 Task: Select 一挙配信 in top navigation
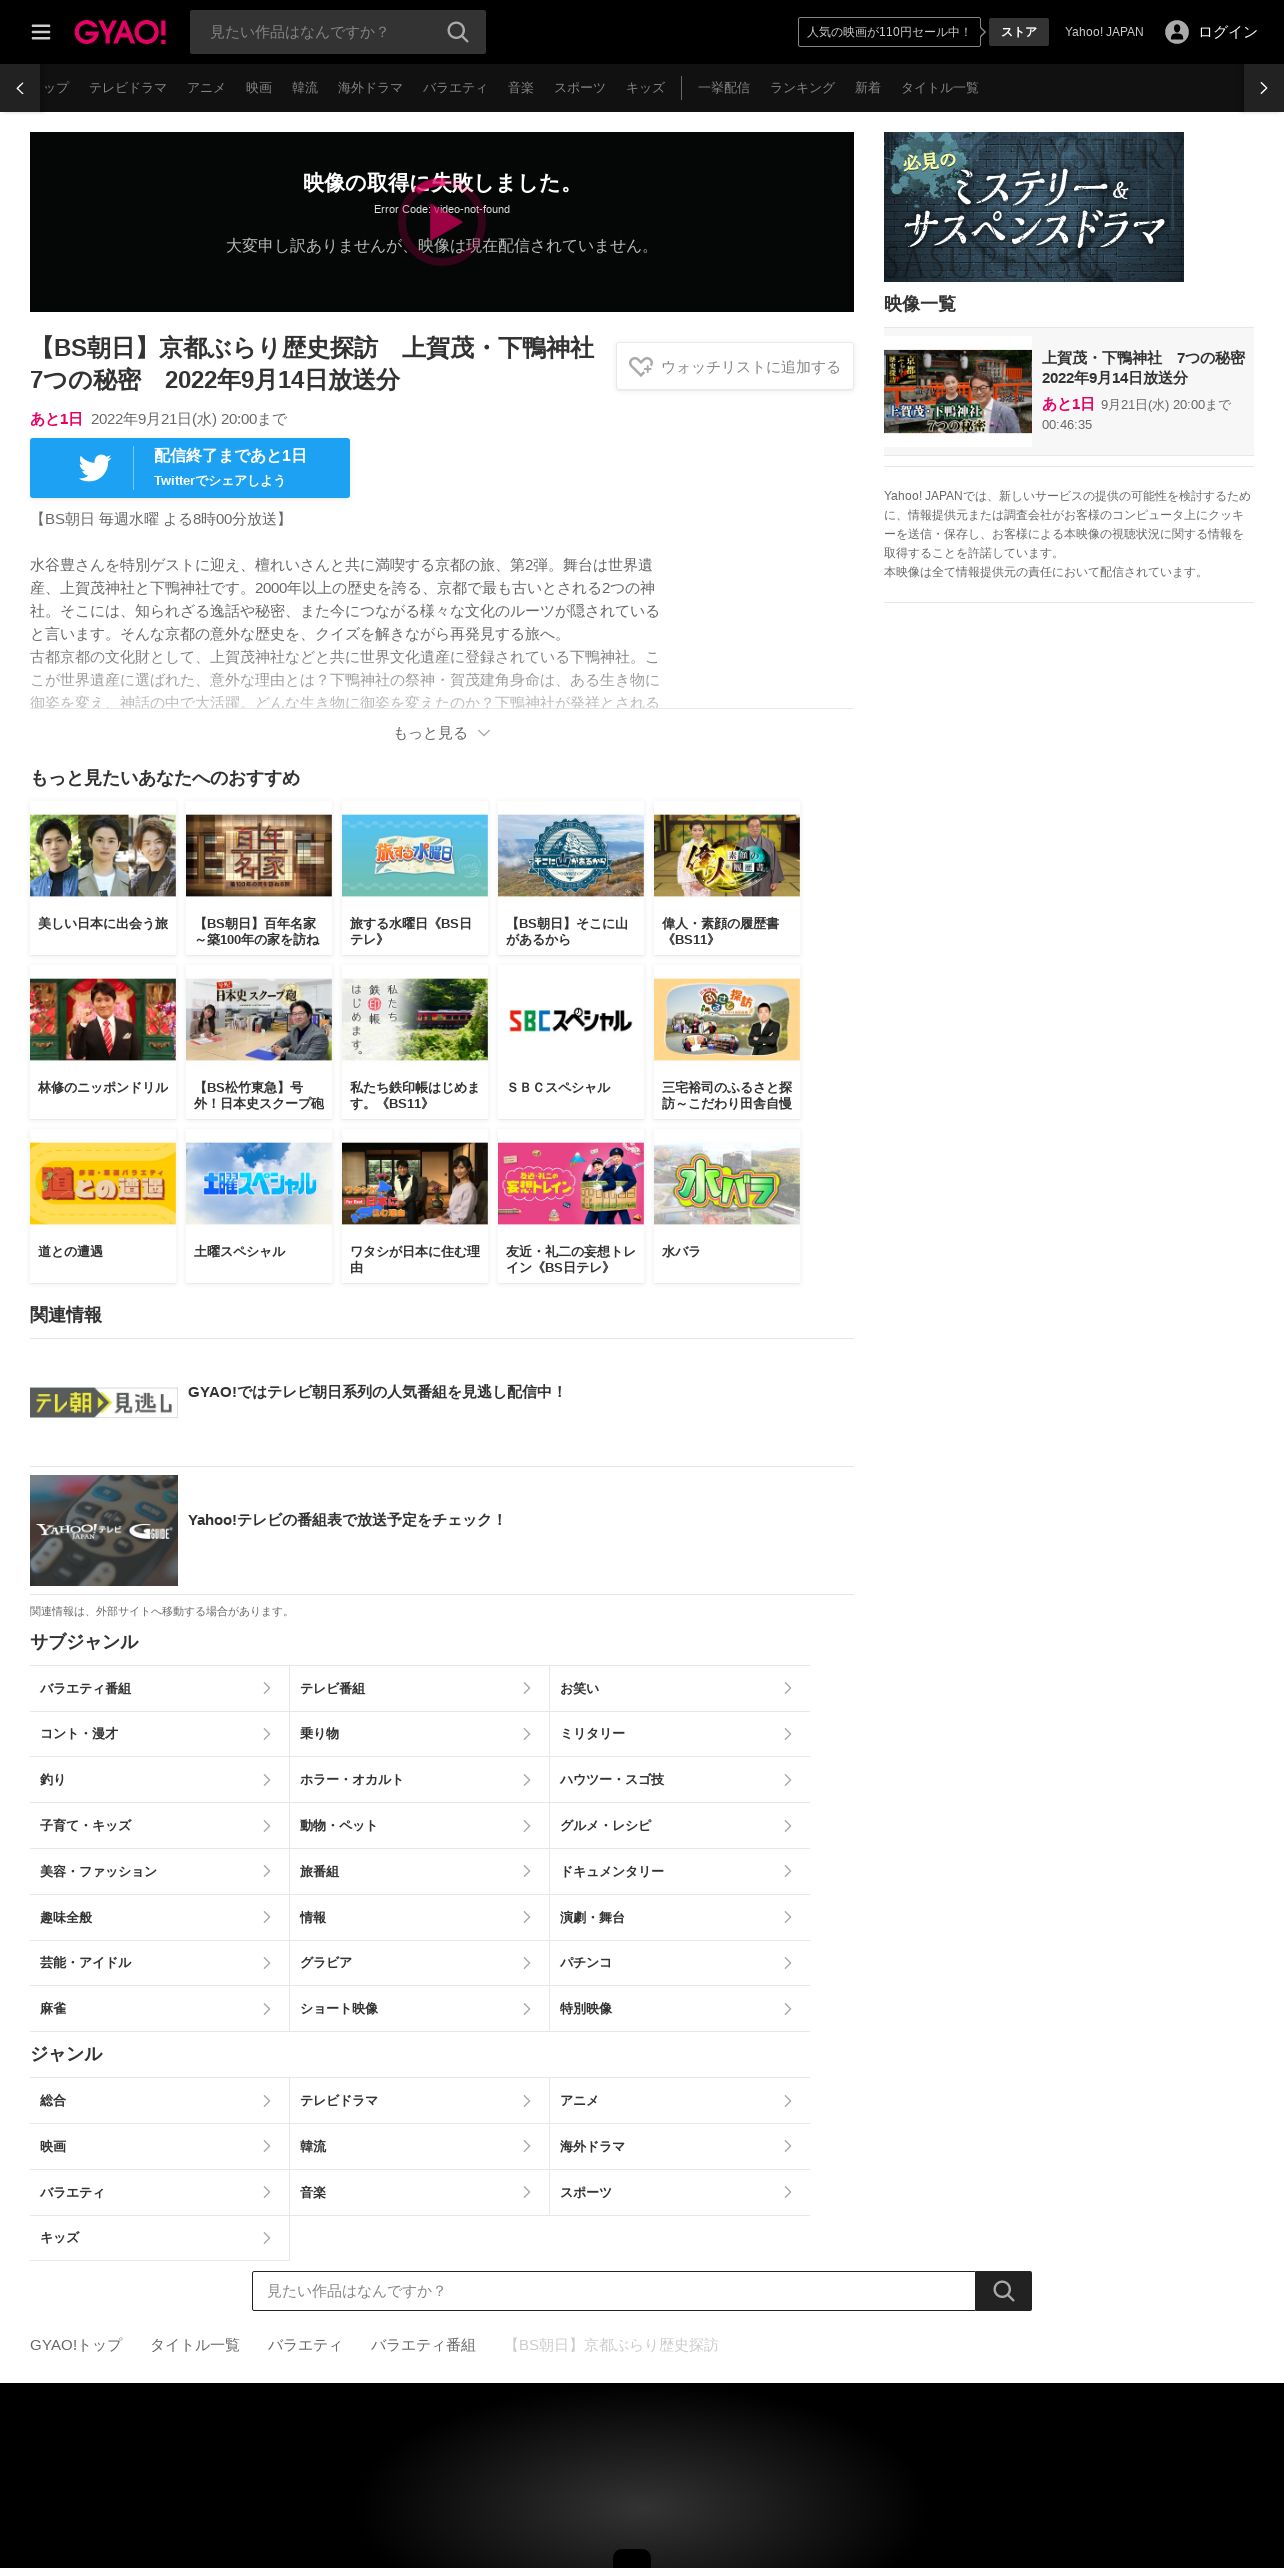pyautogui.click(x=724, y=88)
